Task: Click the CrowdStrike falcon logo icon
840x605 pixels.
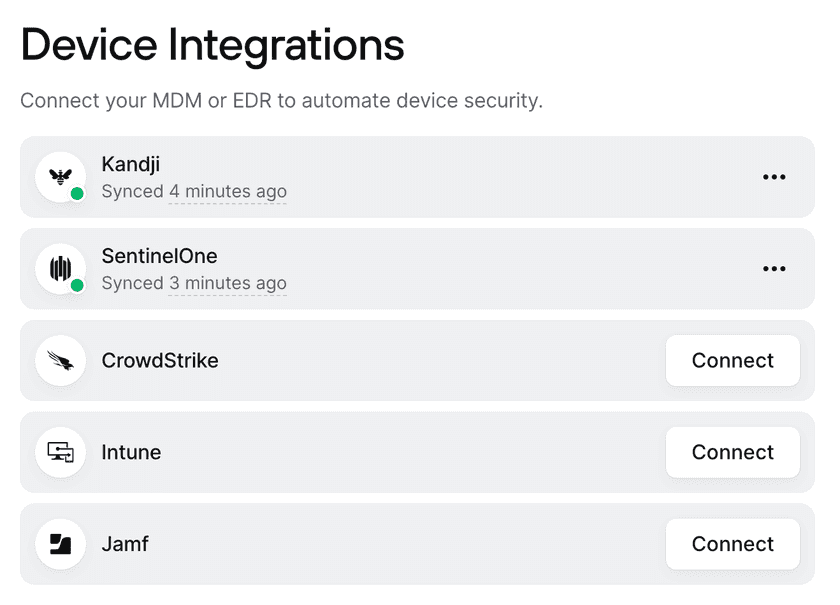Action: pyautogui.click(x=60, y=361)
